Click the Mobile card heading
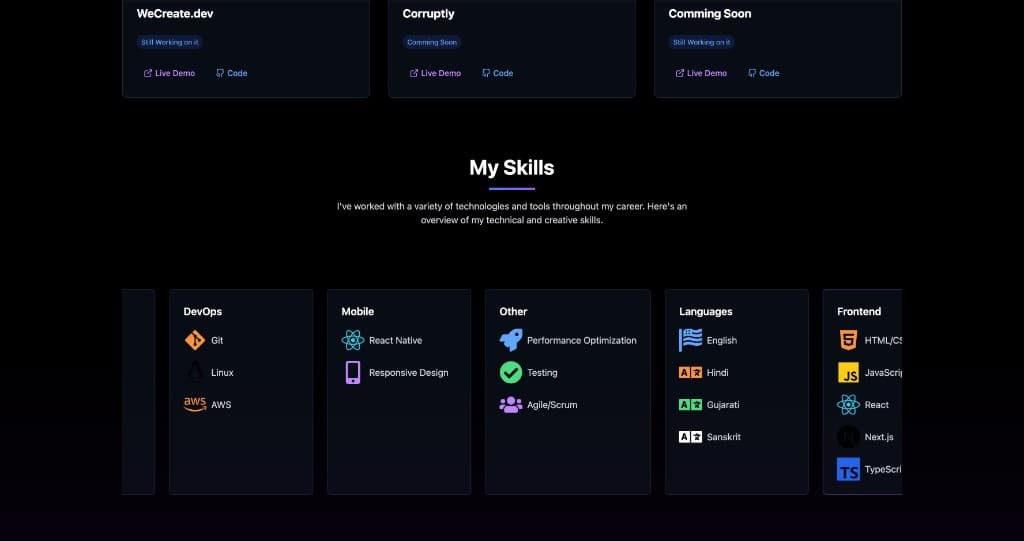The height and width of the screenshot is (541, 1024). tap(358, 312)
